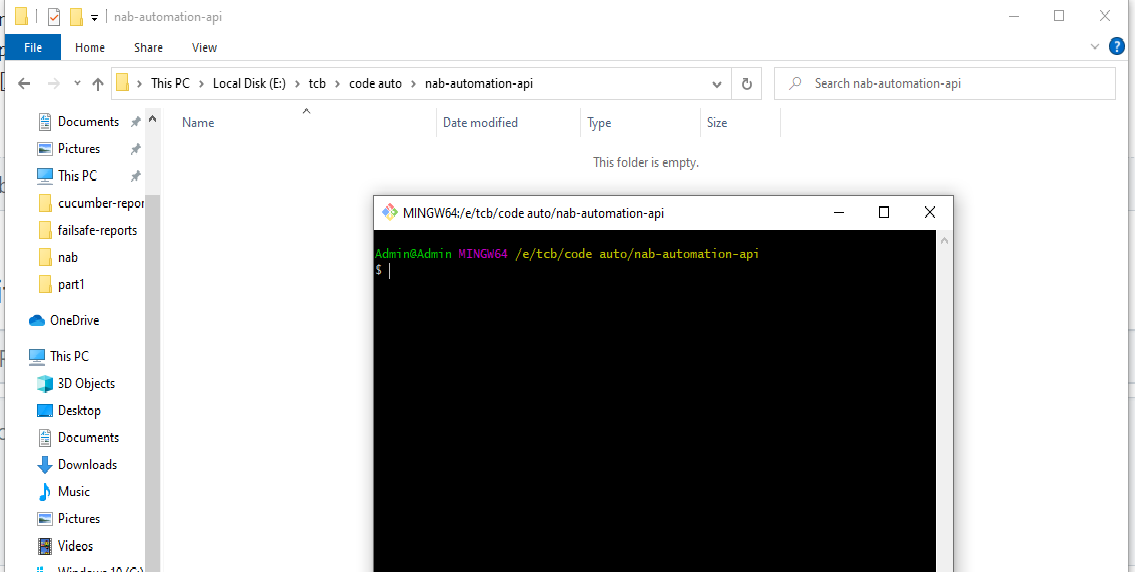The image size is (1135, 572).
Task: Open Documents under This PC
Action: 88,438
